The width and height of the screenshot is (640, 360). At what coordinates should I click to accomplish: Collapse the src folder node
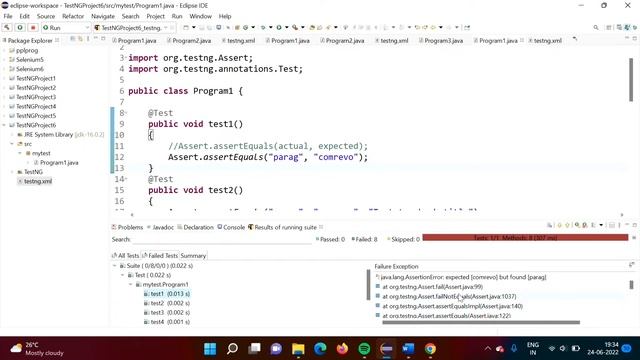(x=12, y=144)
